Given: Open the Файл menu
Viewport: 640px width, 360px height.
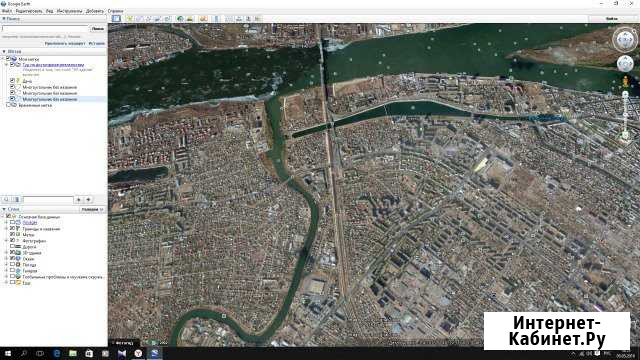Looking at the screenshot, I should click(x=7, y=11).
